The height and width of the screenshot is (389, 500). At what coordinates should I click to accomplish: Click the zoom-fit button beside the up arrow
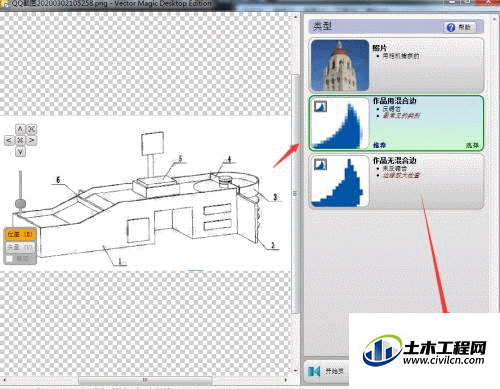pos(32,129)
